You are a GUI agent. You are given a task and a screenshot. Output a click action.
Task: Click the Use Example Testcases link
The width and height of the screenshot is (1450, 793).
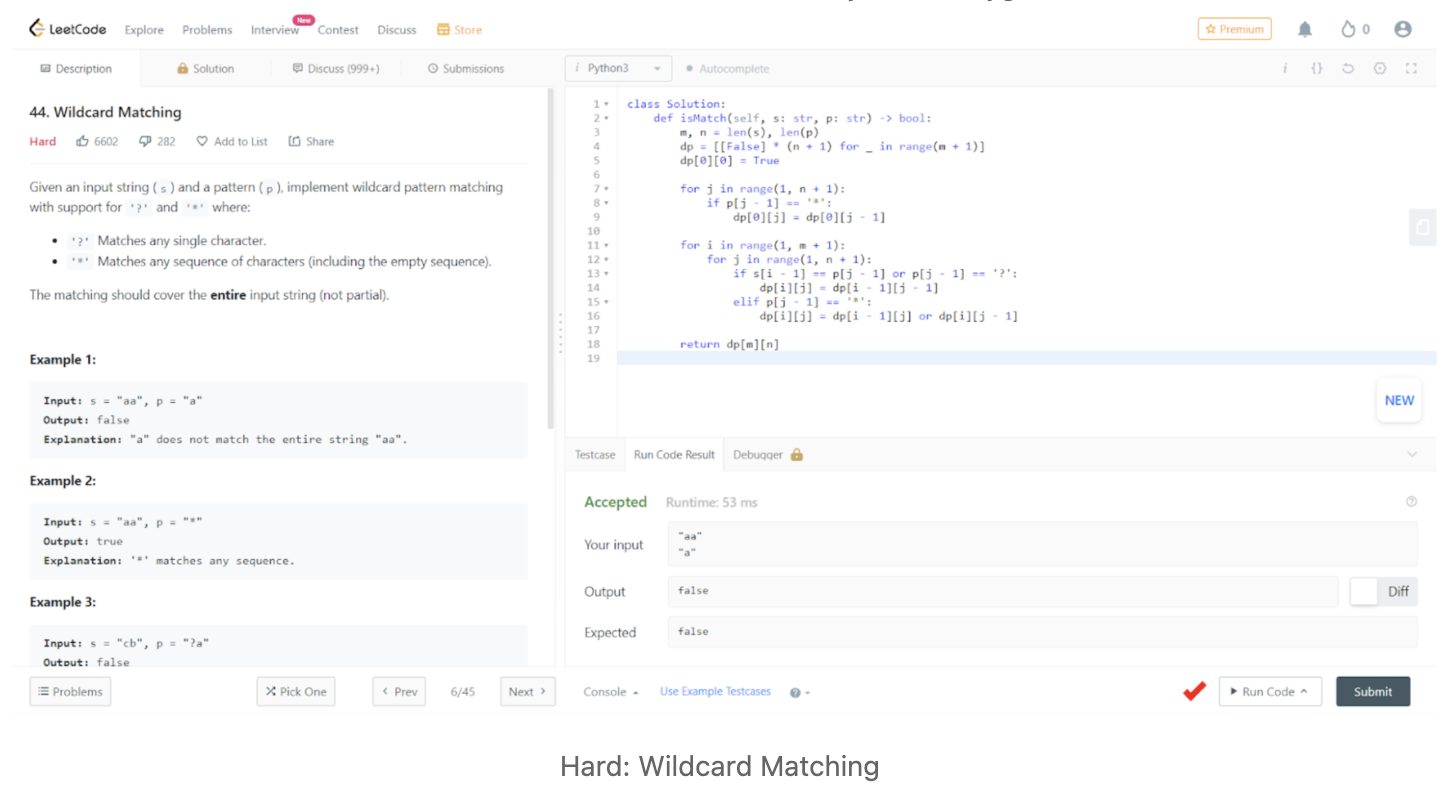[715, 692]
